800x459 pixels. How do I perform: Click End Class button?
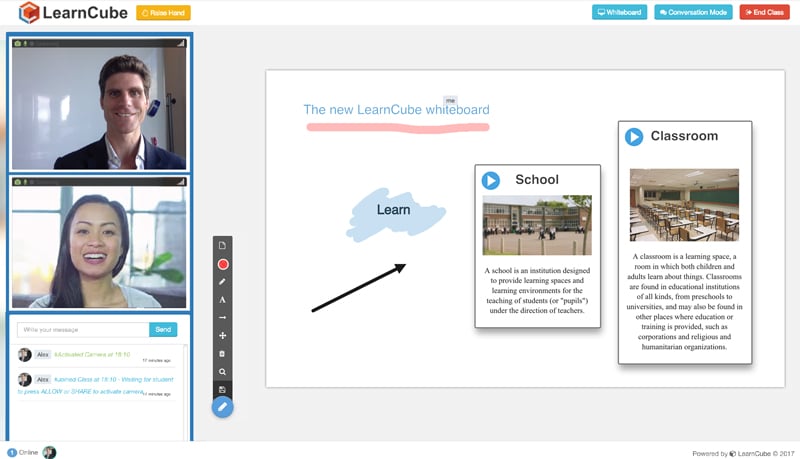(x=764, y=12)
